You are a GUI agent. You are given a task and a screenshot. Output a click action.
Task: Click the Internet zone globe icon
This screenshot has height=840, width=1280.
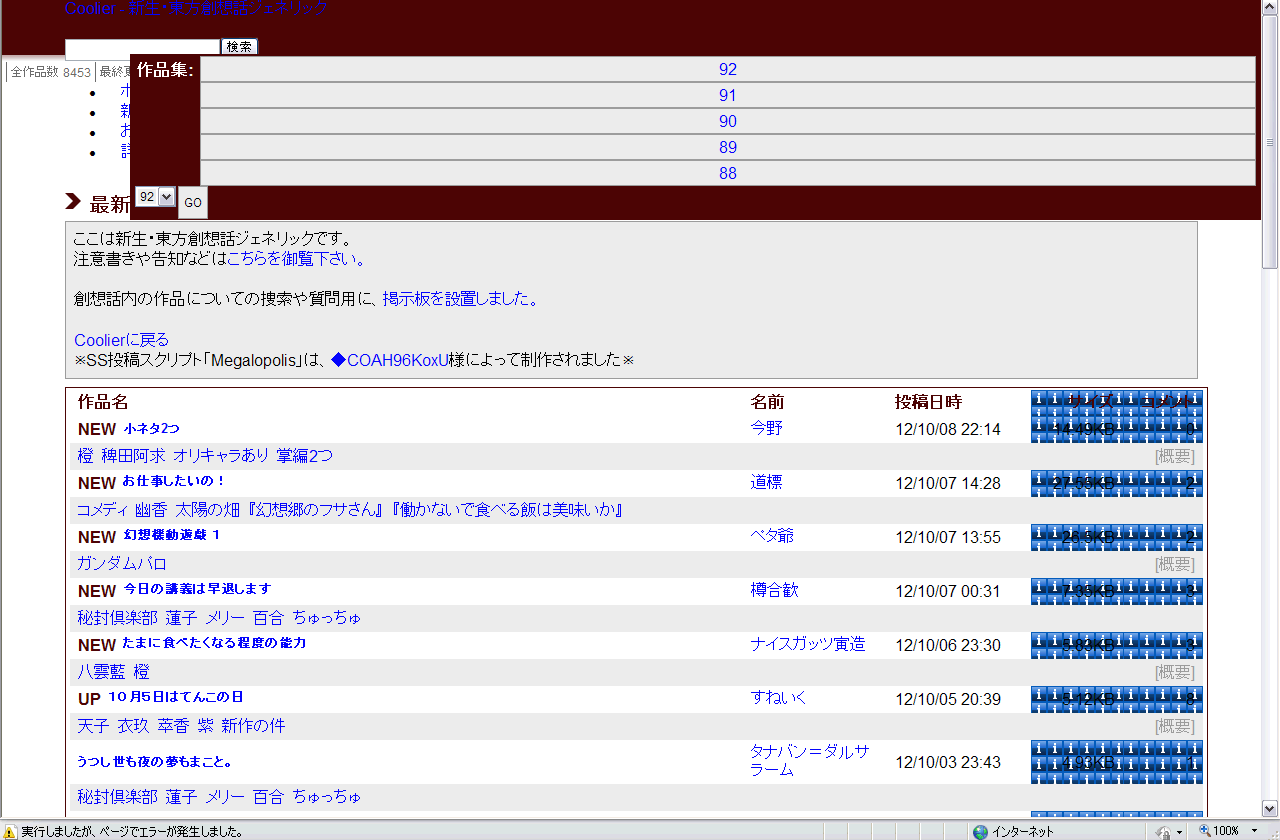tap(980, 832)
